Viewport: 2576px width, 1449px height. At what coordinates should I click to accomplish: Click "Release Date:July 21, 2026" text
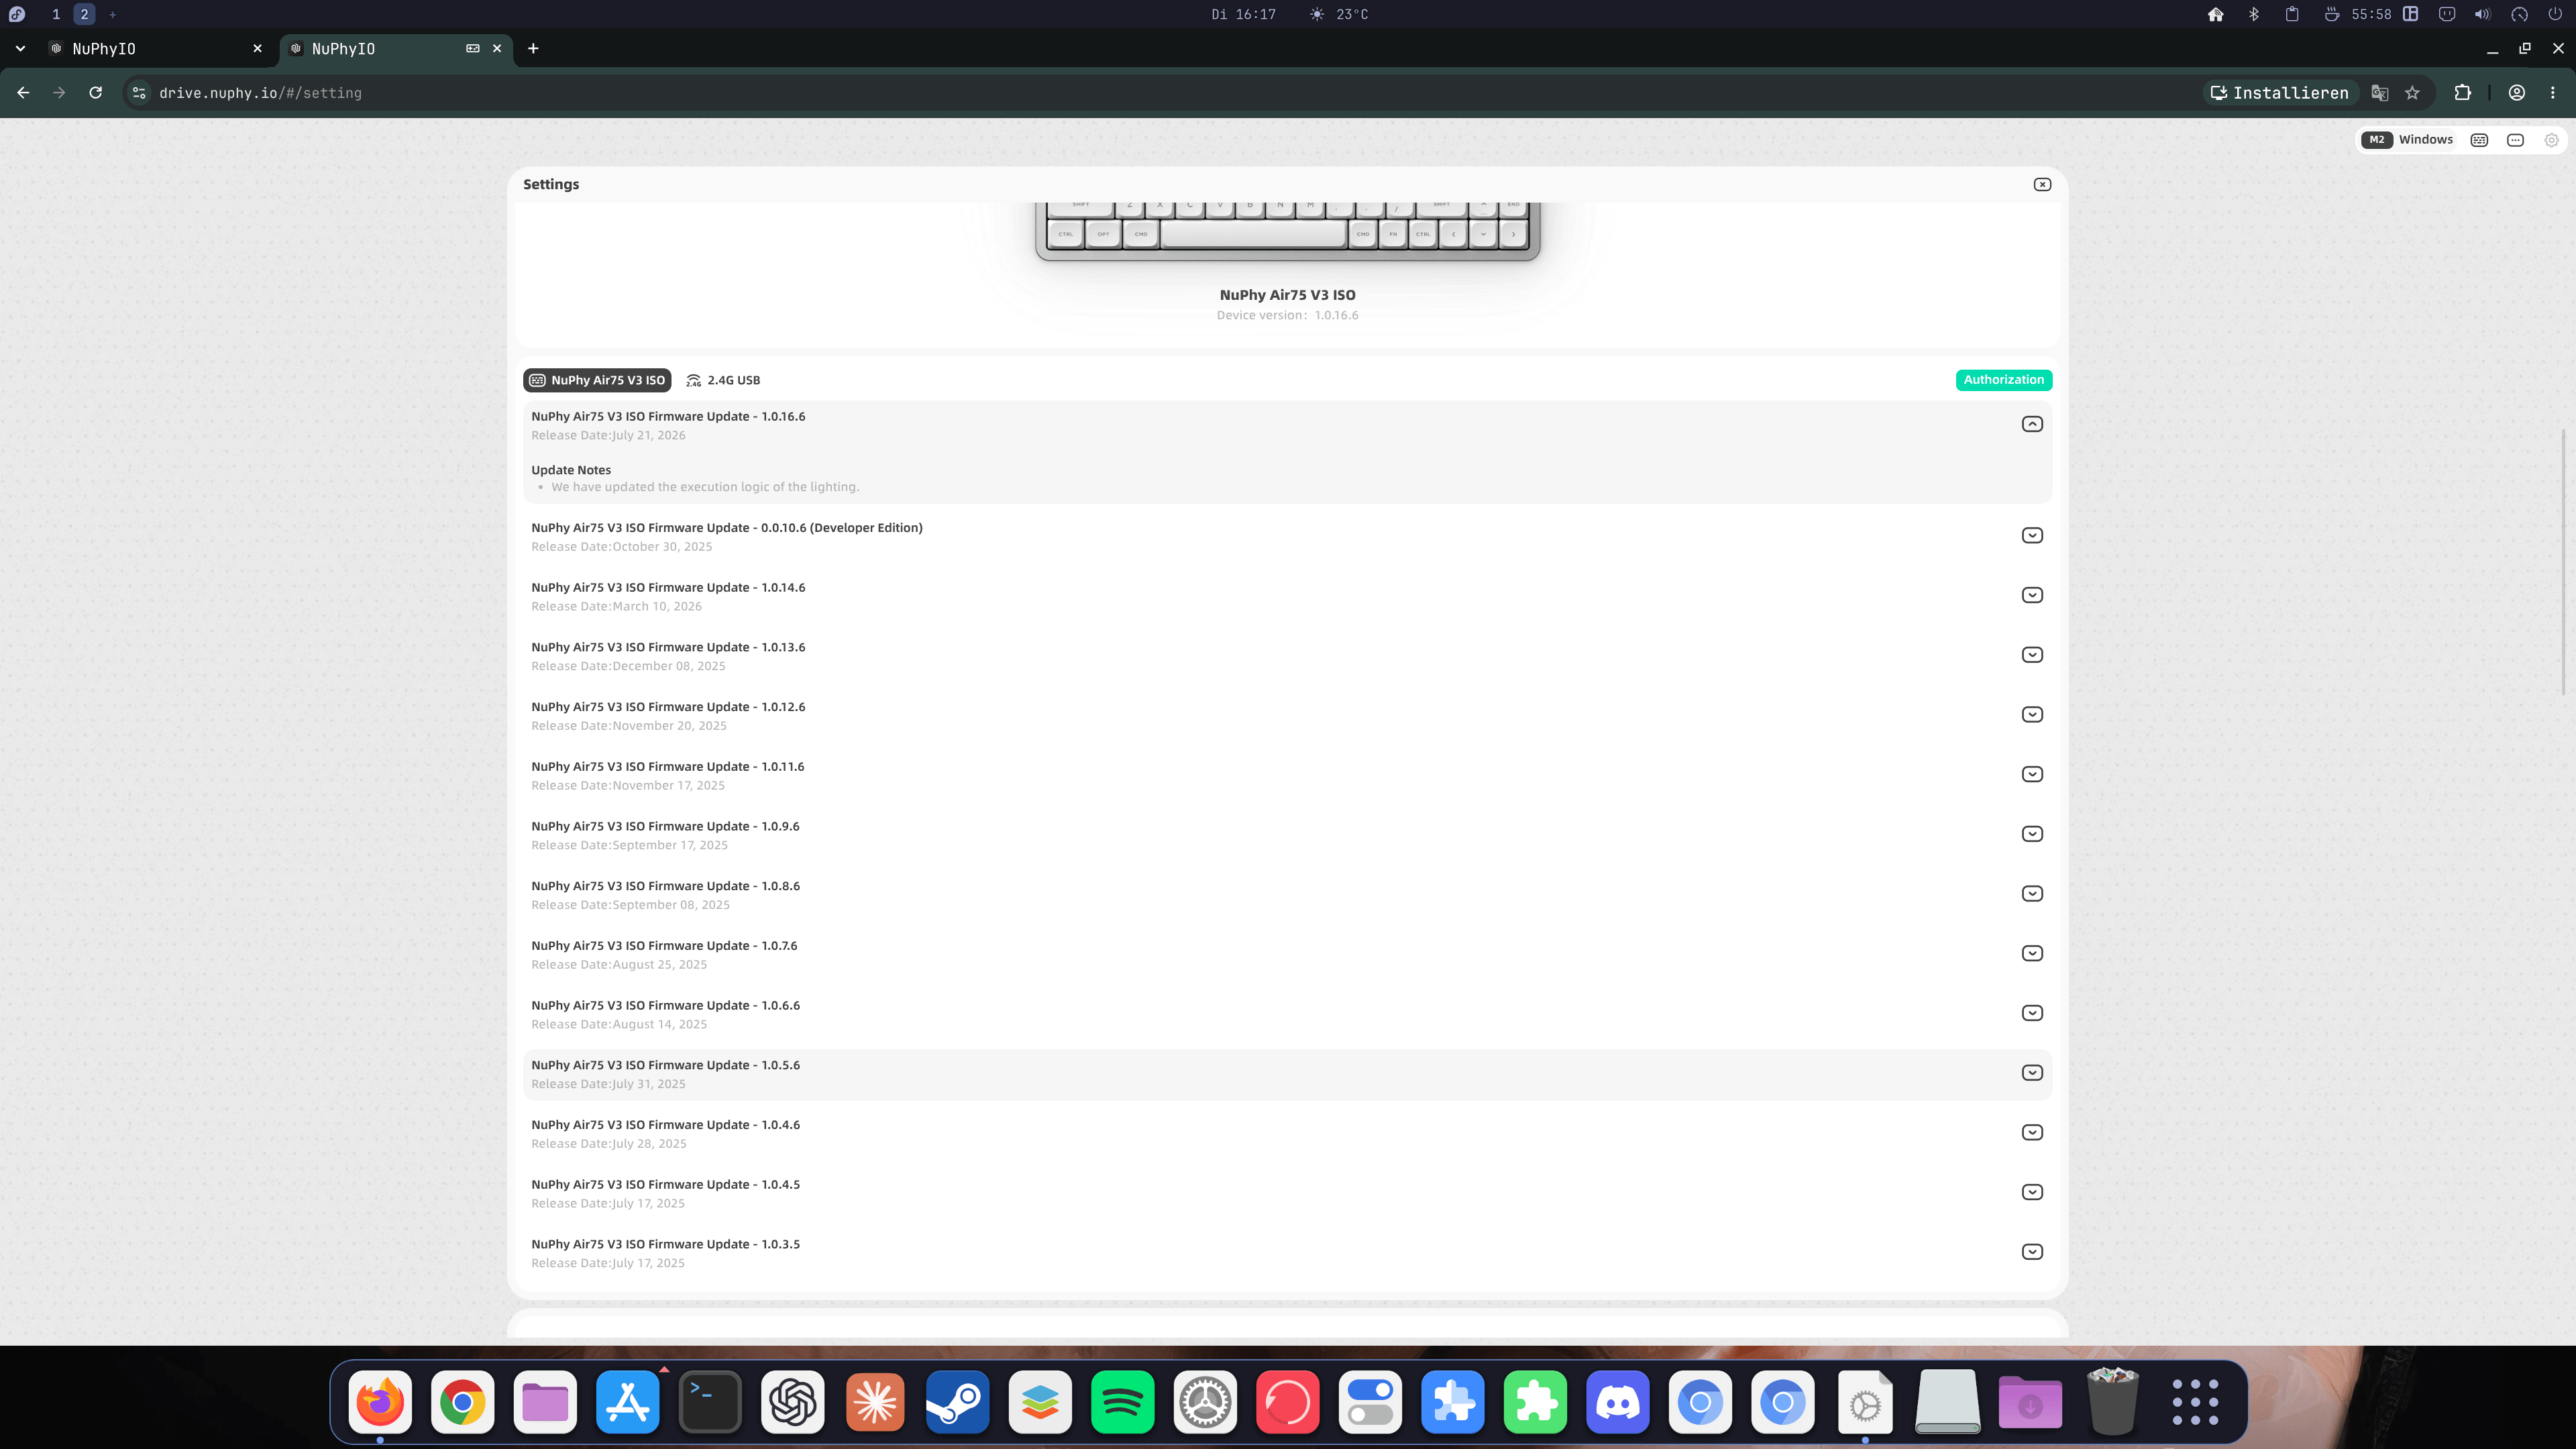click(x=608, y=435)
